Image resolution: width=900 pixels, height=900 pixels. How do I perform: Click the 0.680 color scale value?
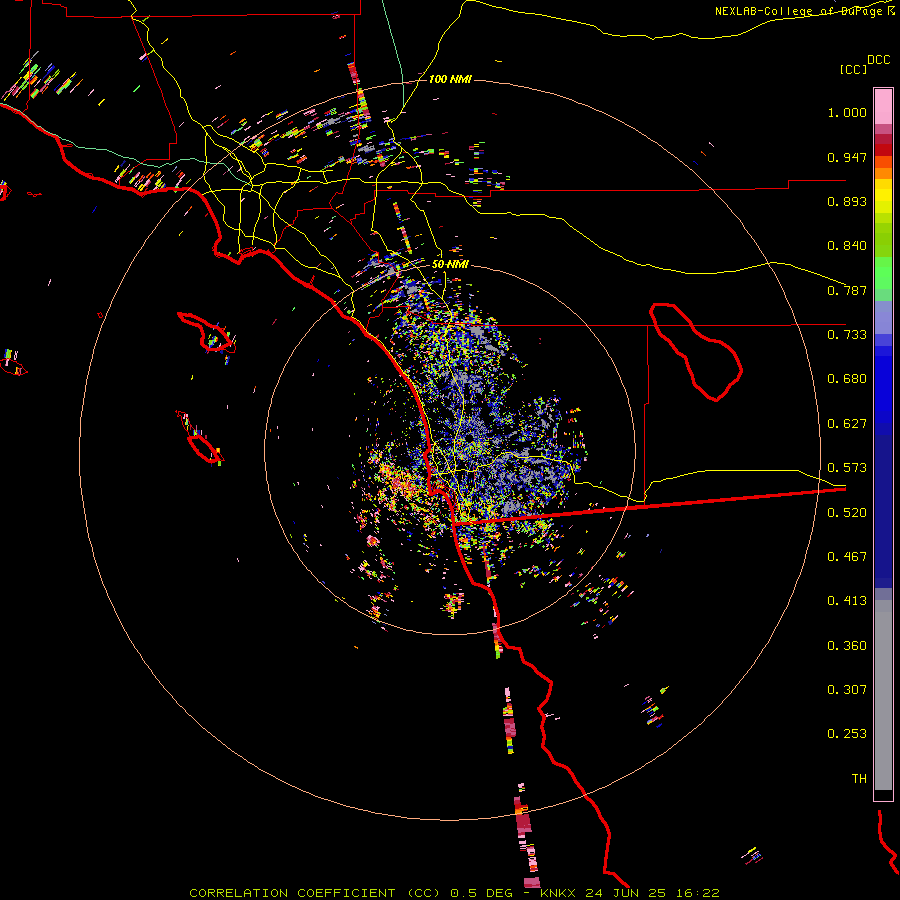[847, 379]
